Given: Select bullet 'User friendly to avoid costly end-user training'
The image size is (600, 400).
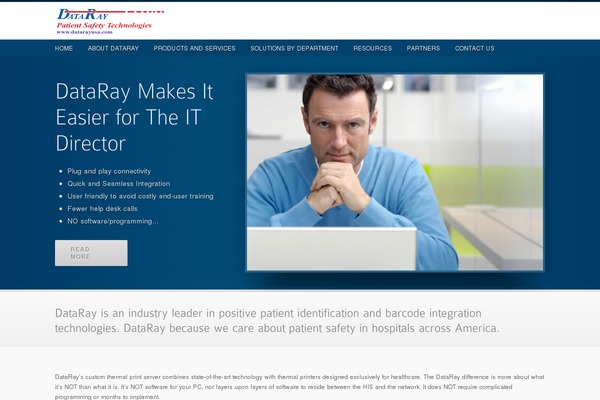Looking at the screenshot, I should (x=140, y=196).
